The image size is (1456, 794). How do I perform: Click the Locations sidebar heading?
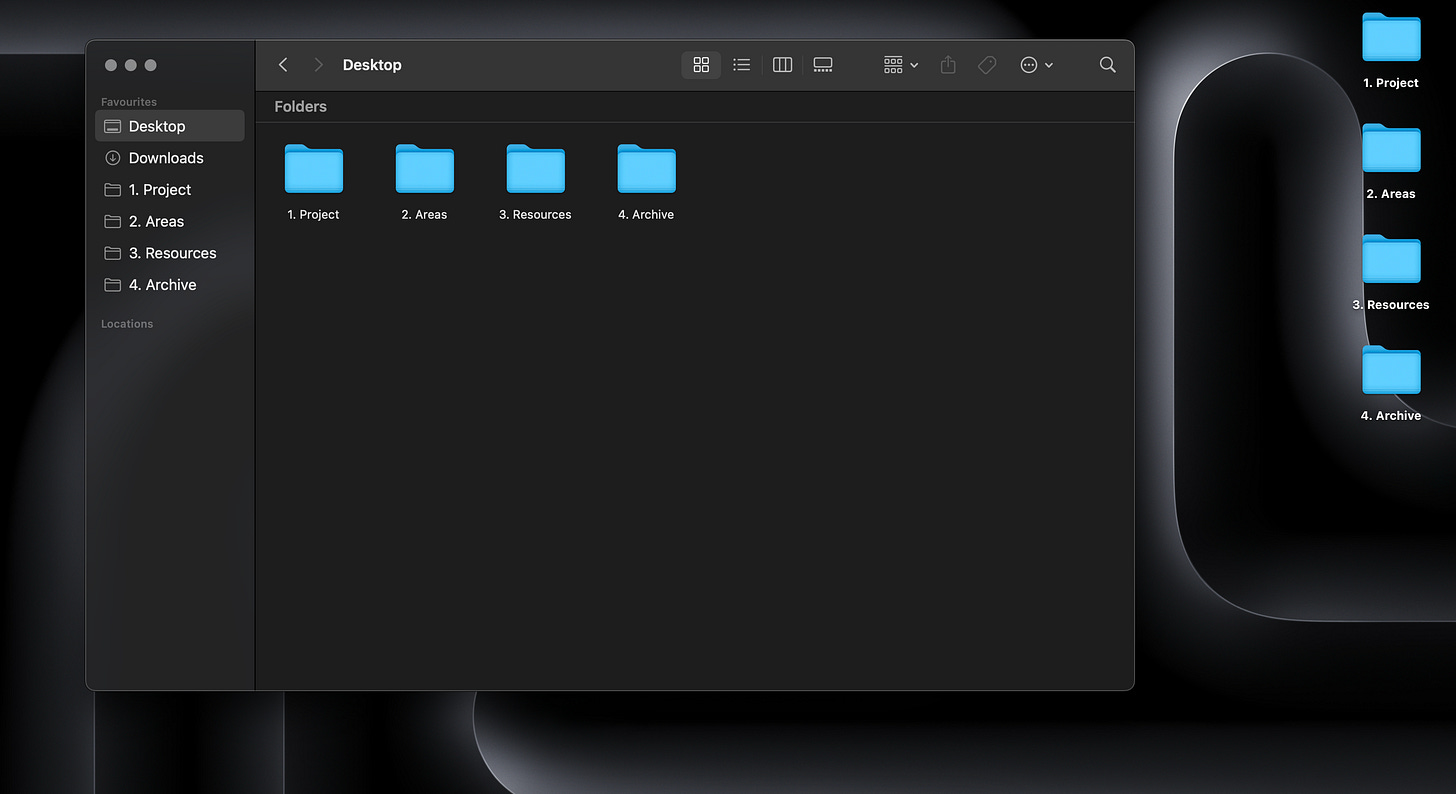click(127, 324)
